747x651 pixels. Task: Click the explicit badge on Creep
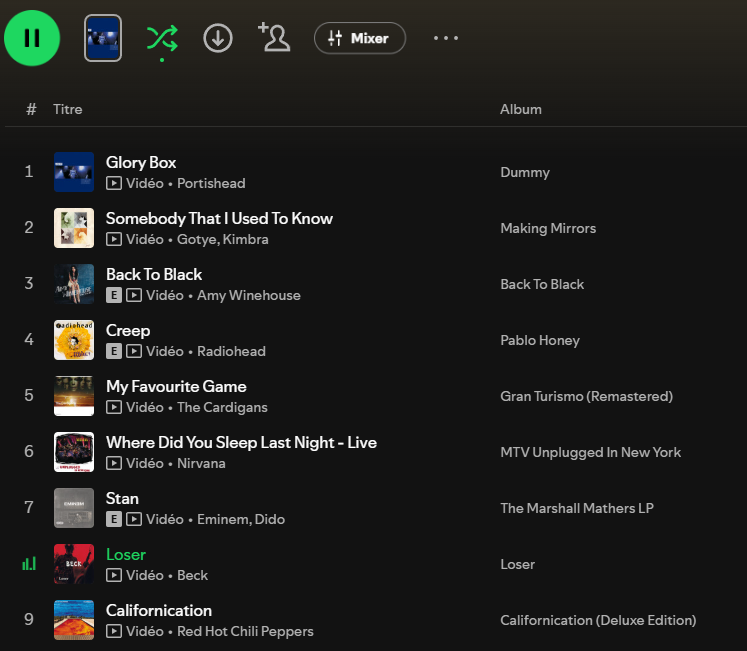click(x=114, y=351)
